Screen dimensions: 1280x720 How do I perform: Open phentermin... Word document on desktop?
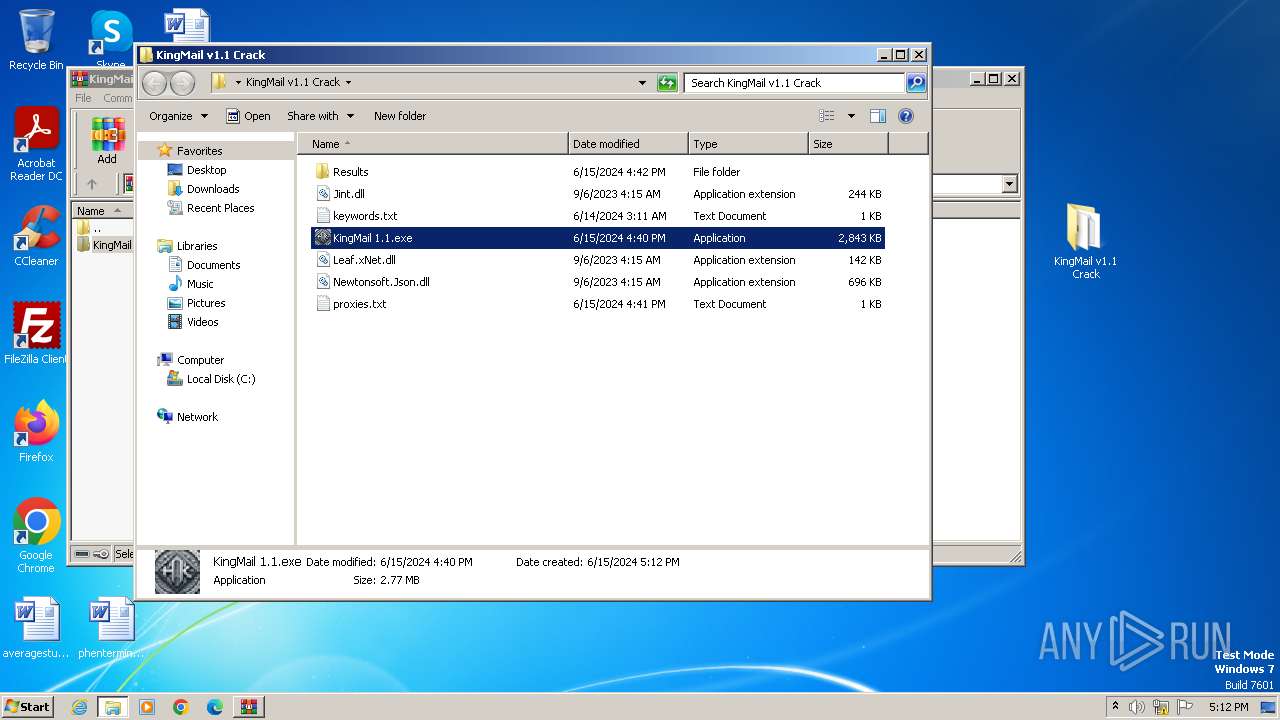click(111, 628)
